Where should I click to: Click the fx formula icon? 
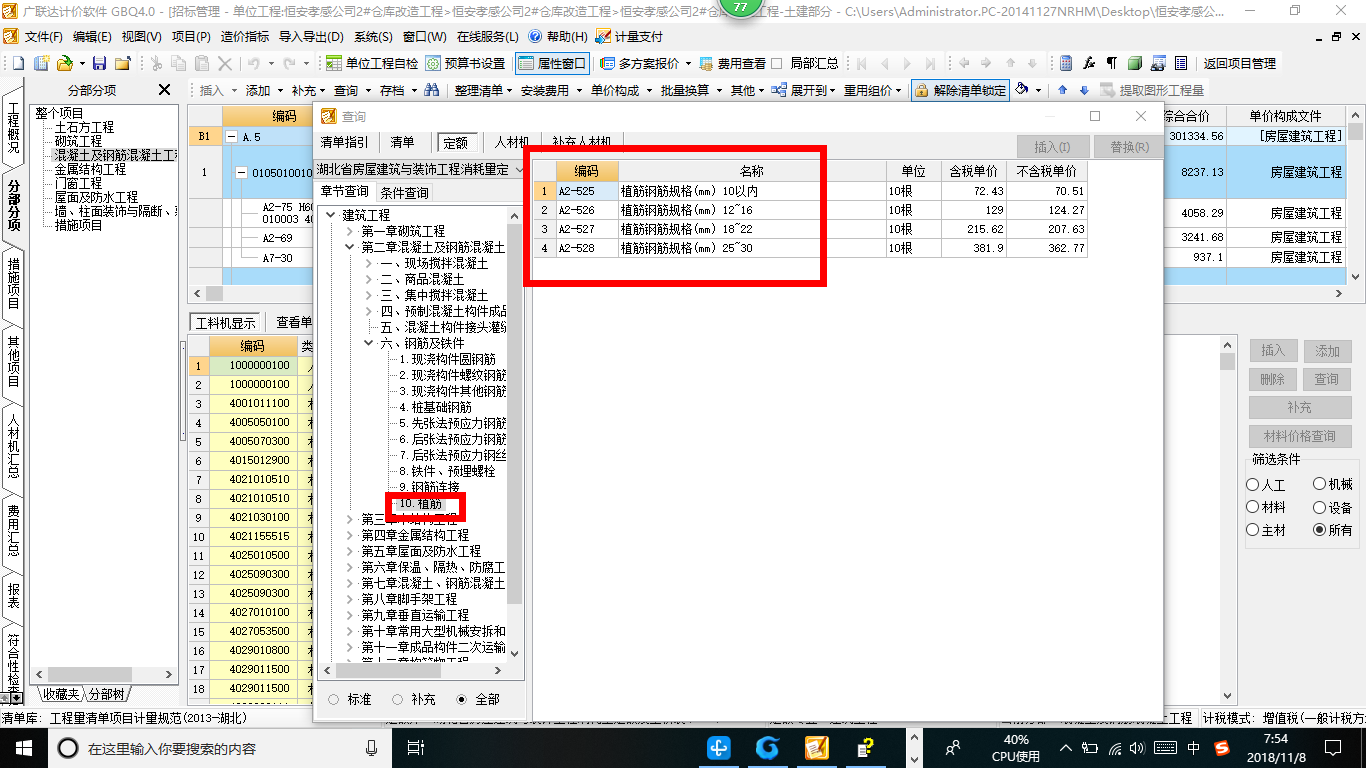point(1089,63)
